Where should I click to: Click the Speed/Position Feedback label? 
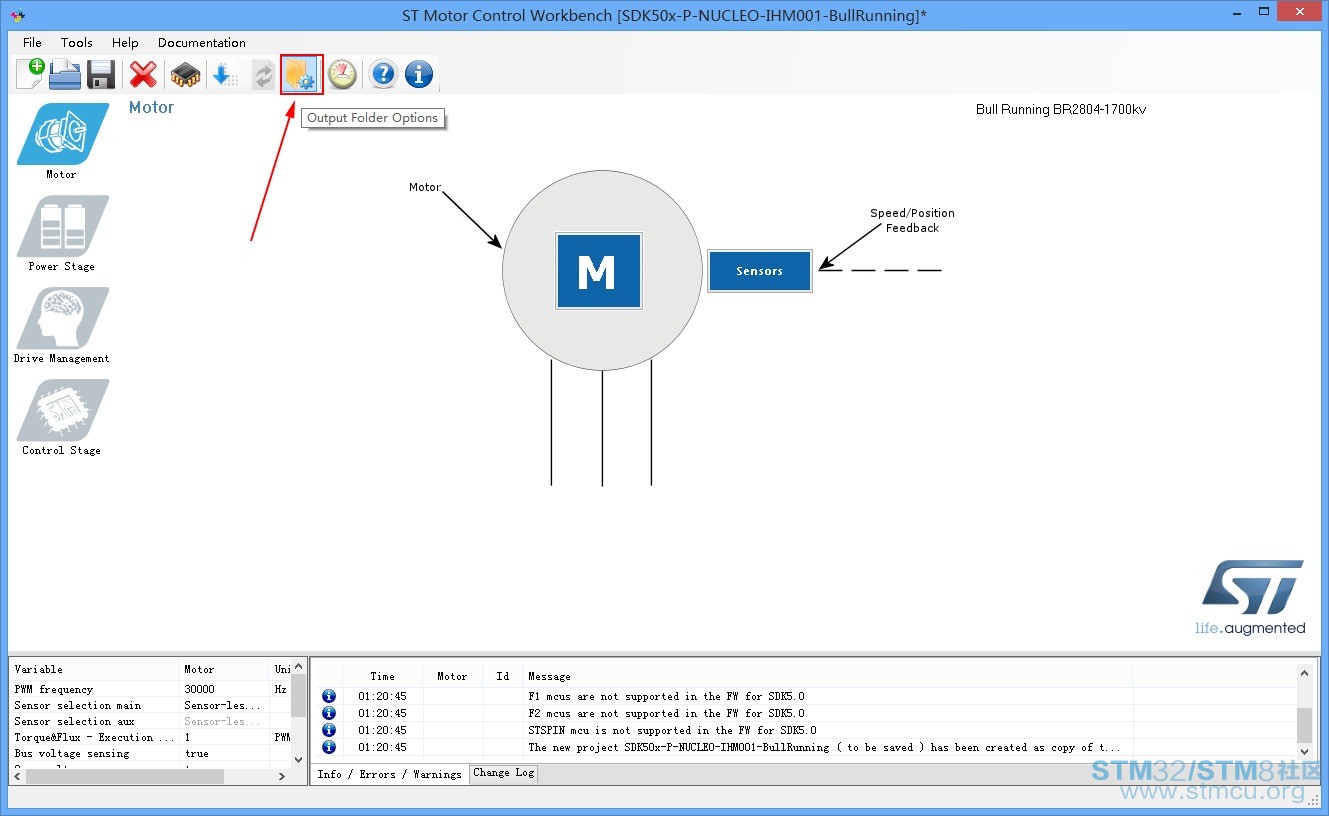[x=912, y=220]
